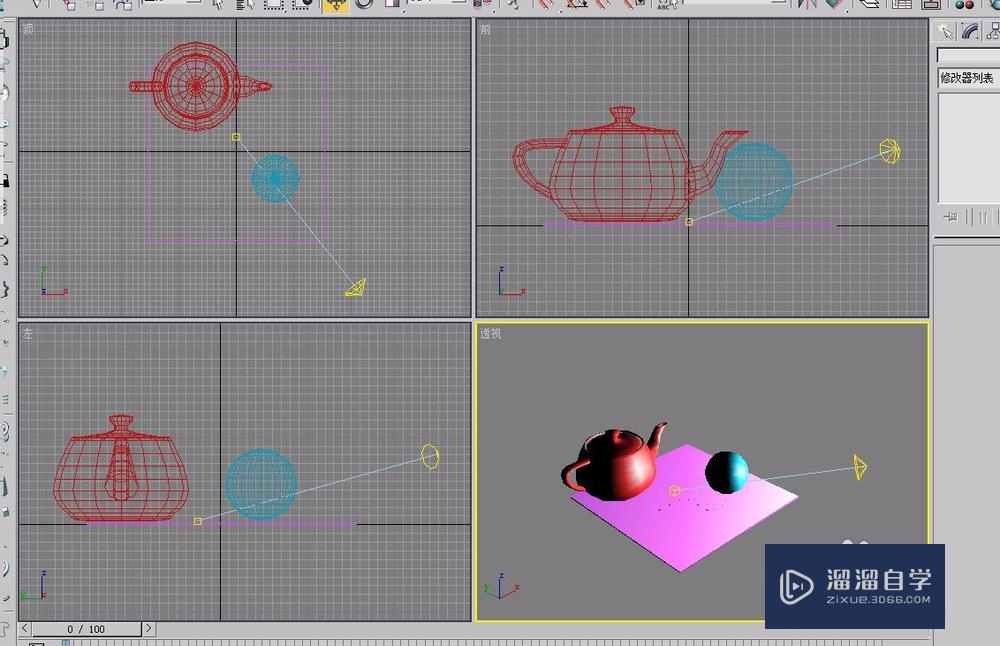Viewport: 1000px width, 646px height.
Task: Step time slider back with left arrow
Action: pyautogui.click(x=25, y=629)
